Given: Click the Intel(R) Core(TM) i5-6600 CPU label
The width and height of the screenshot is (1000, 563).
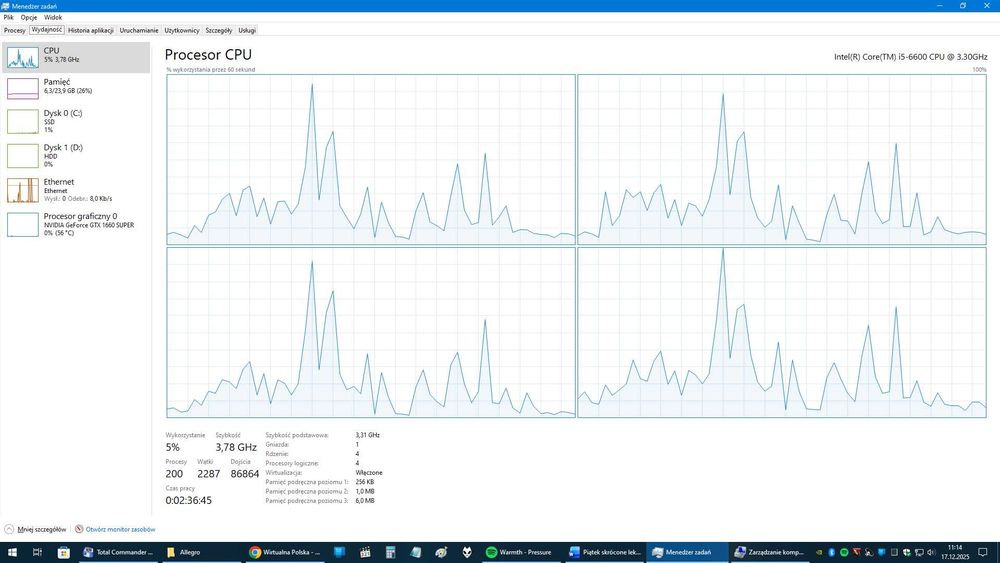Looking at the screenshot, I should (x=911, y=57).
